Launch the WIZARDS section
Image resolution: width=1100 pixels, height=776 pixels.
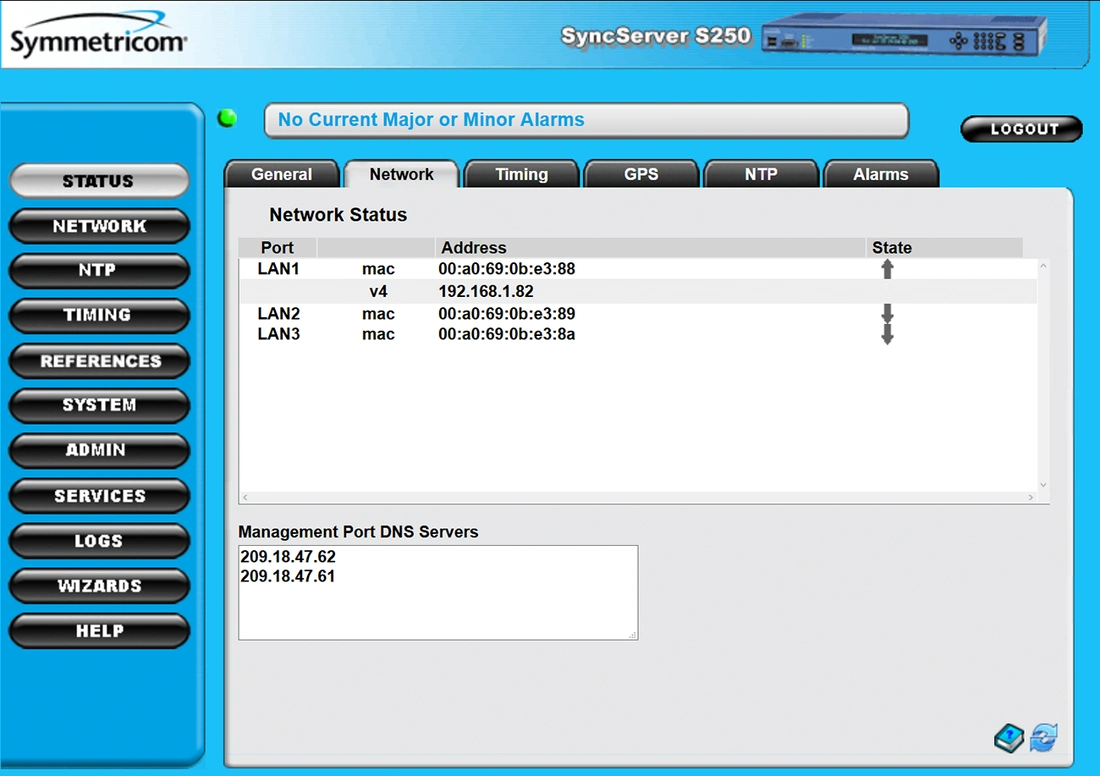[99, 586]
